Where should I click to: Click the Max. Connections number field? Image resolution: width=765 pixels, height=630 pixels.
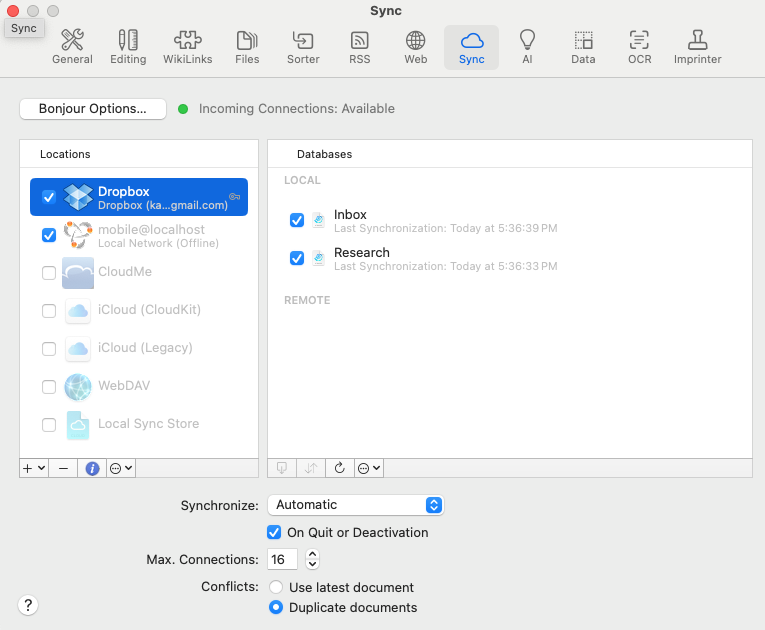tap(282, 559)
